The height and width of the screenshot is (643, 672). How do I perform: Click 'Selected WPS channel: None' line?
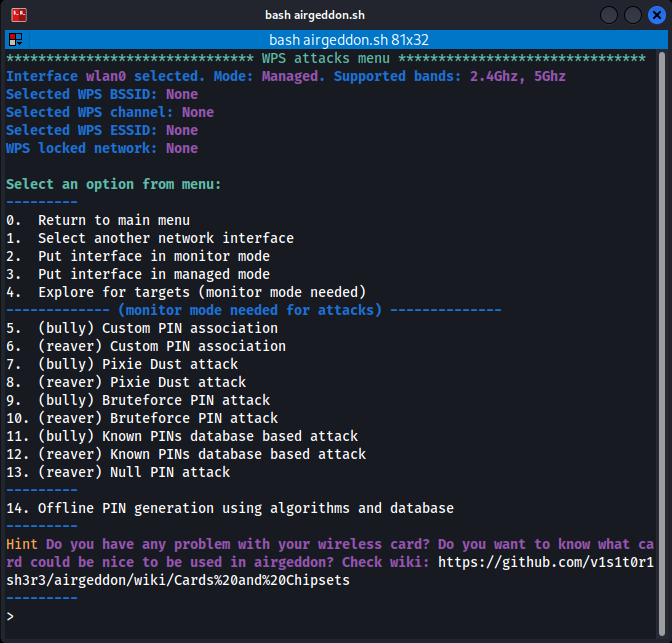point(110,112)
